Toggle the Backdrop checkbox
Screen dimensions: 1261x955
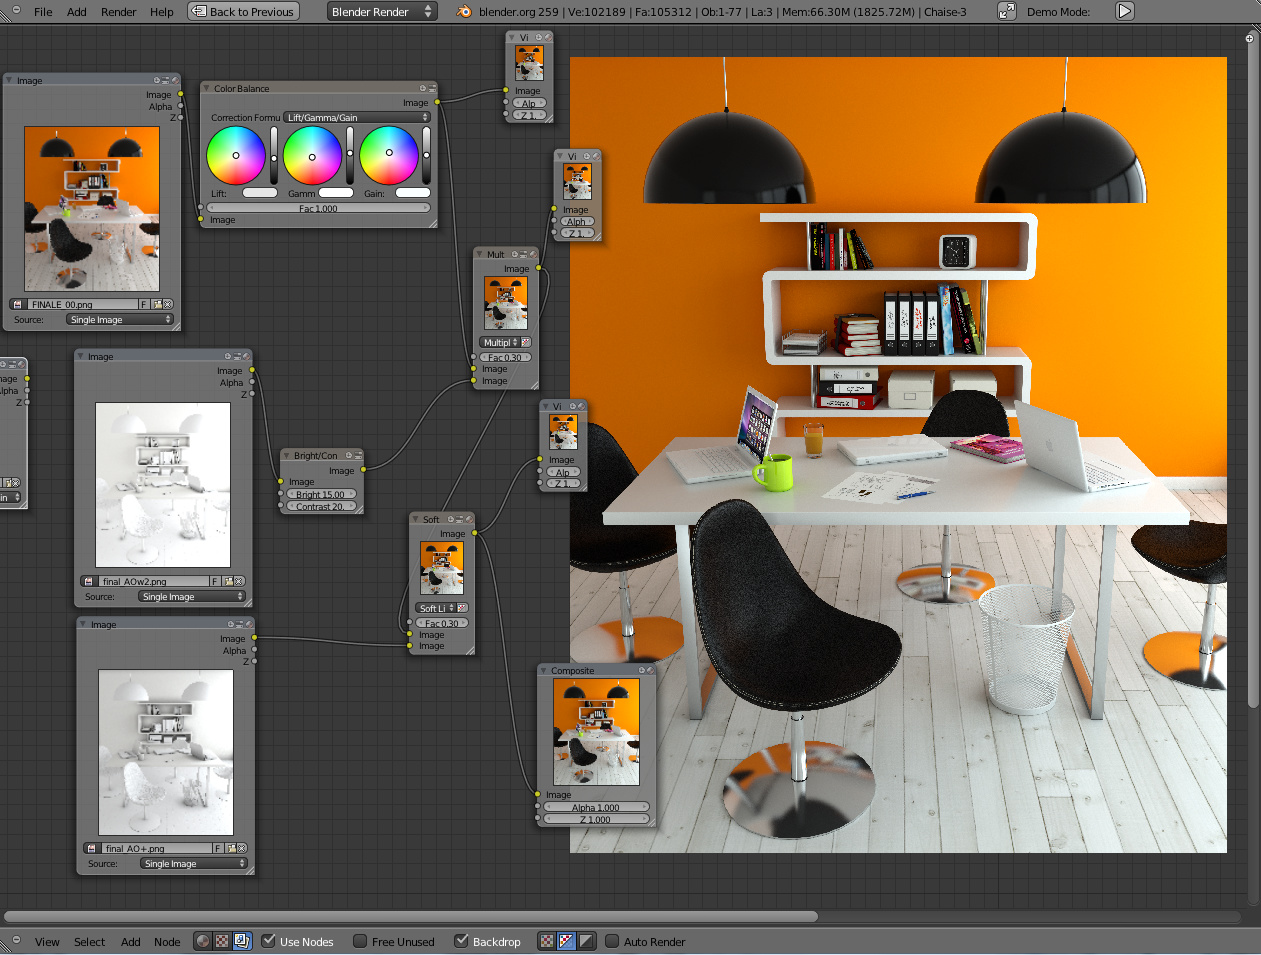click(x=461, y=941)
